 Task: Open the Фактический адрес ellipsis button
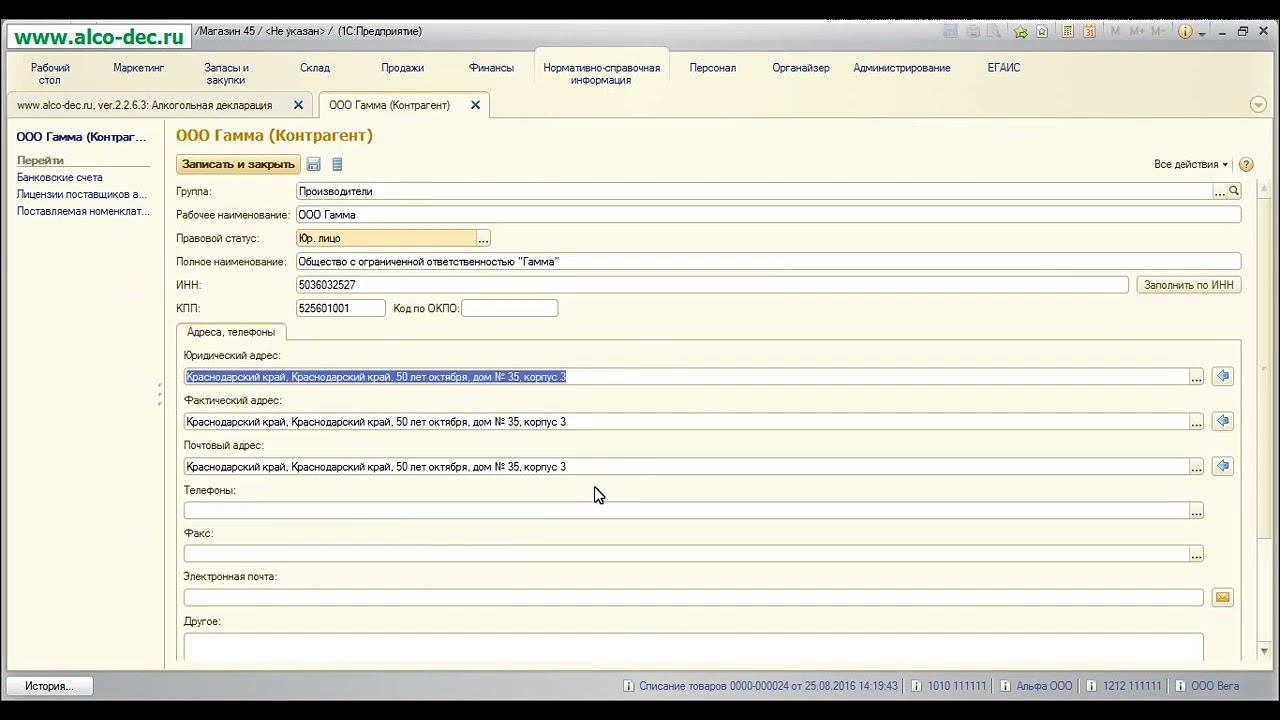tap(1196, 422)
